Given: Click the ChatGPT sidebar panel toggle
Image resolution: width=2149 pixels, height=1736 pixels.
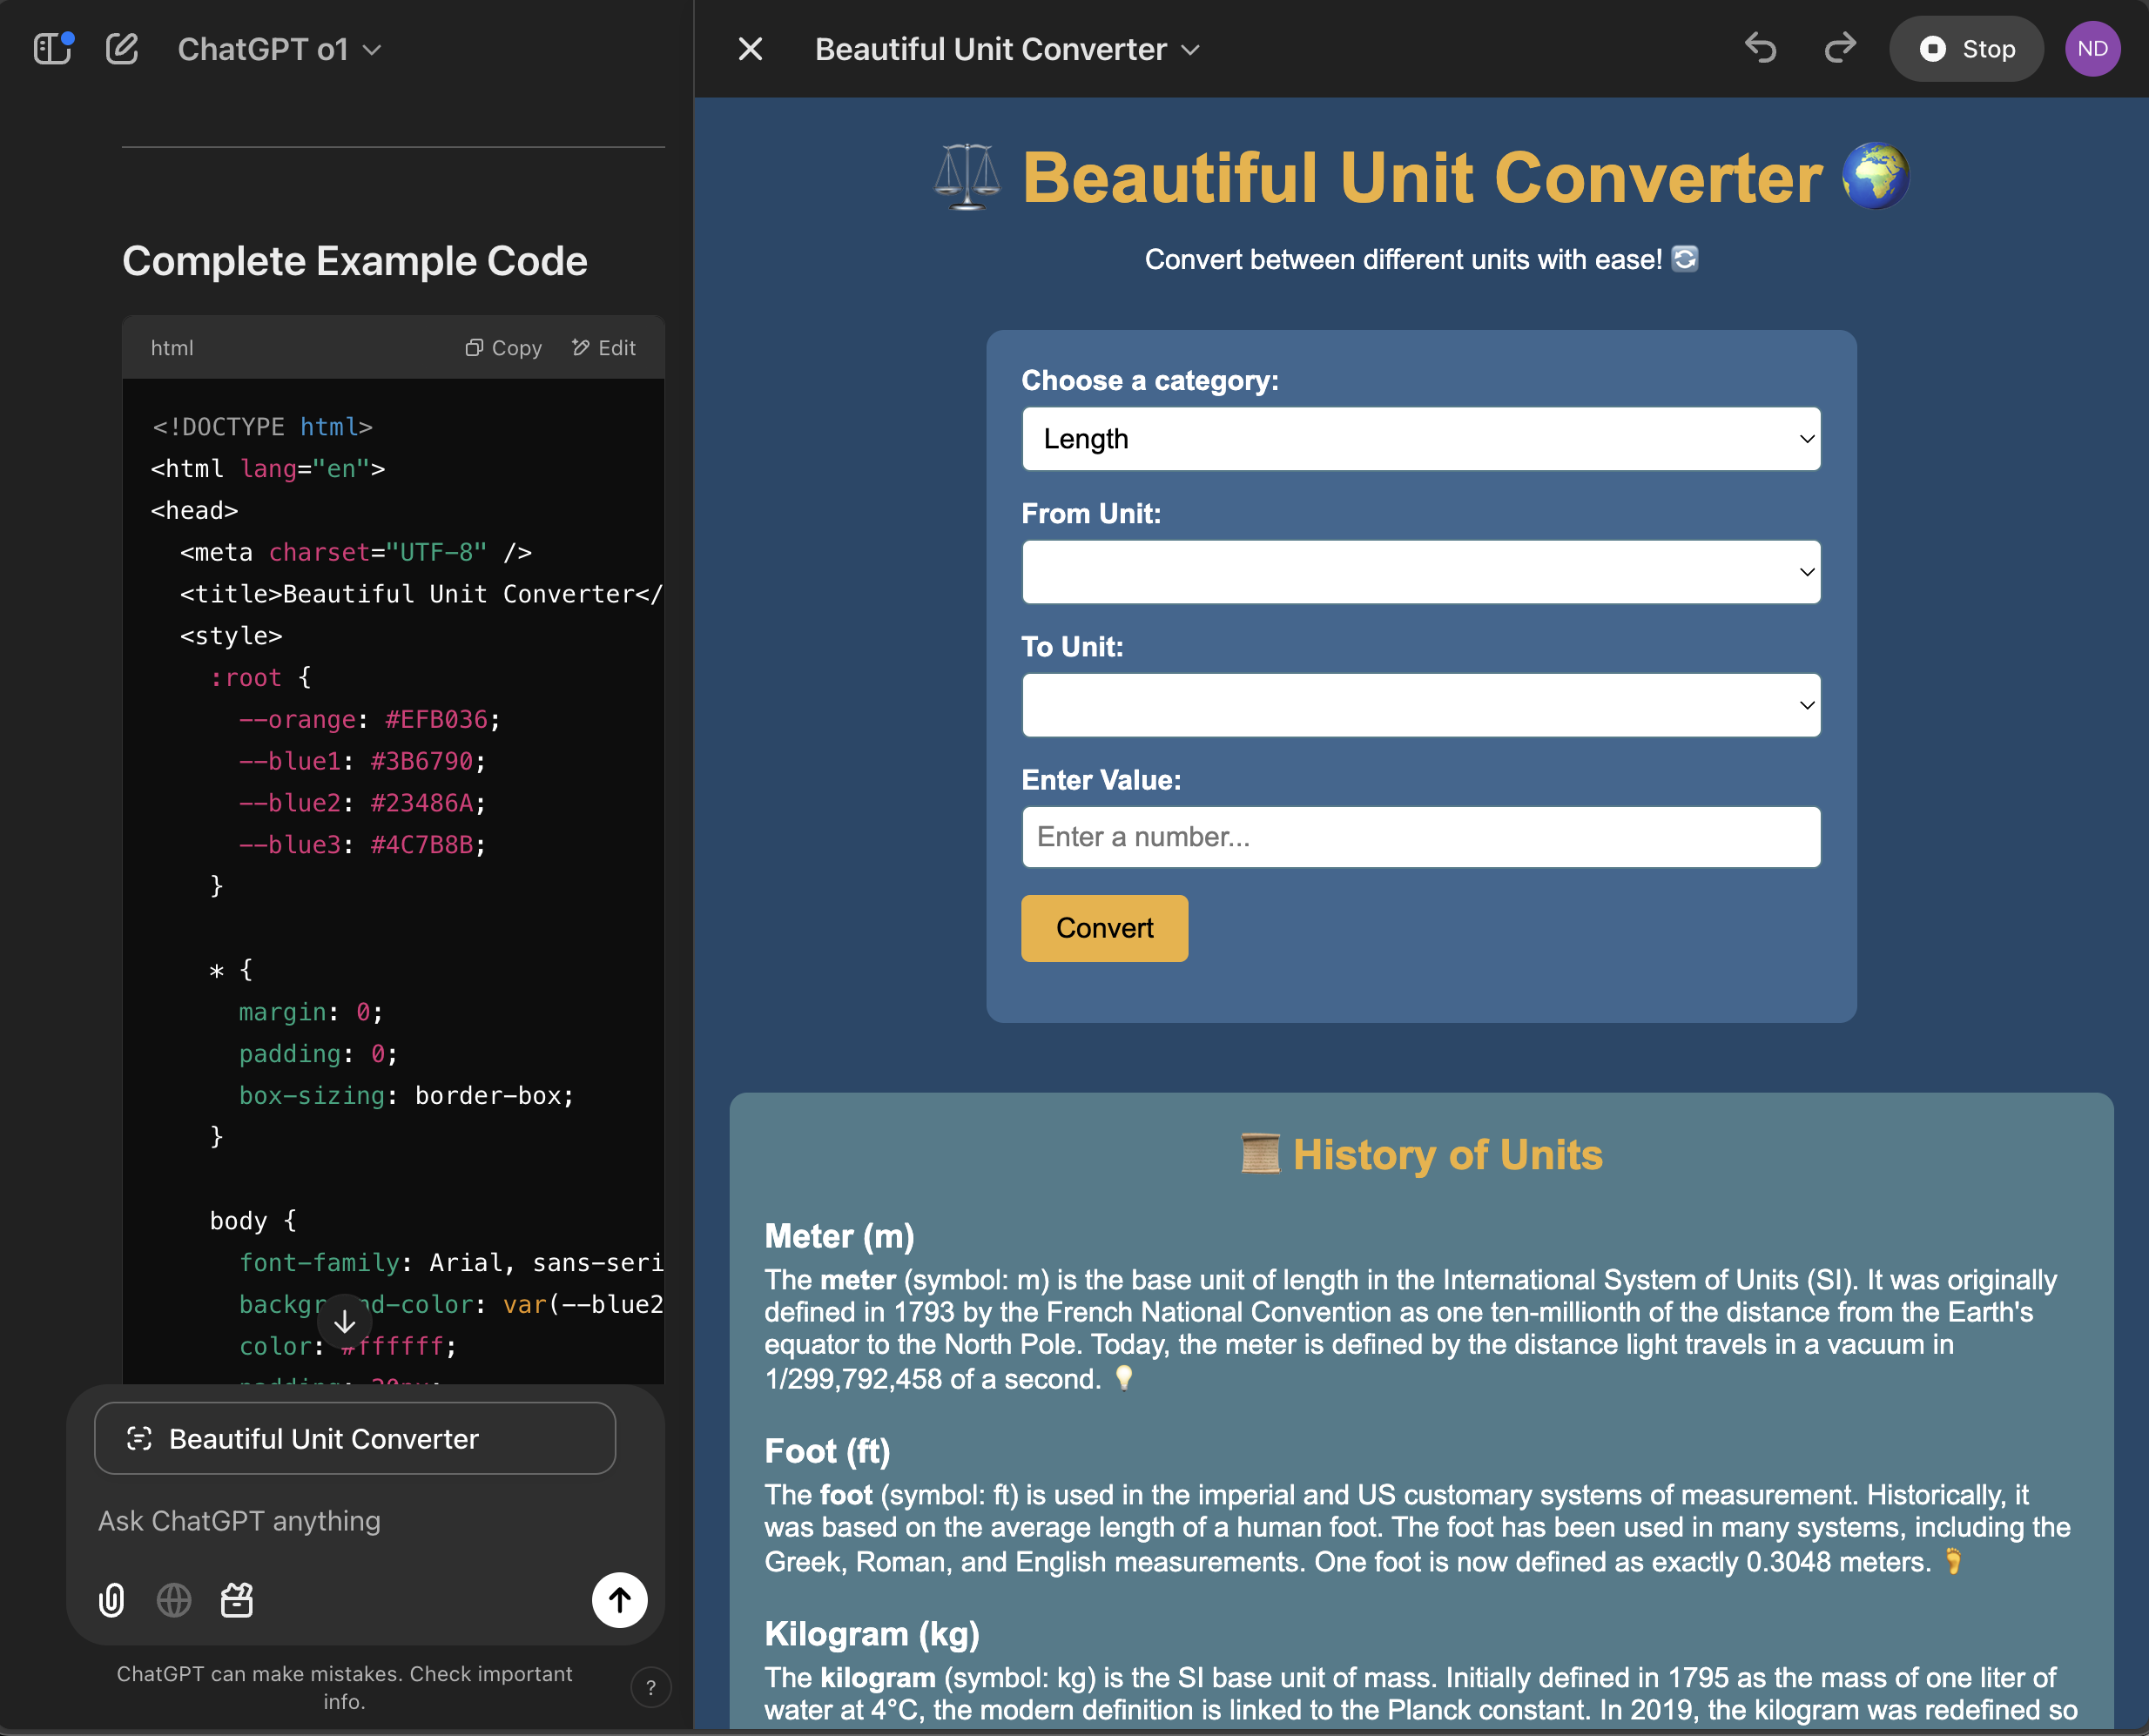Looking at the screenshot, I should [51, 48].
